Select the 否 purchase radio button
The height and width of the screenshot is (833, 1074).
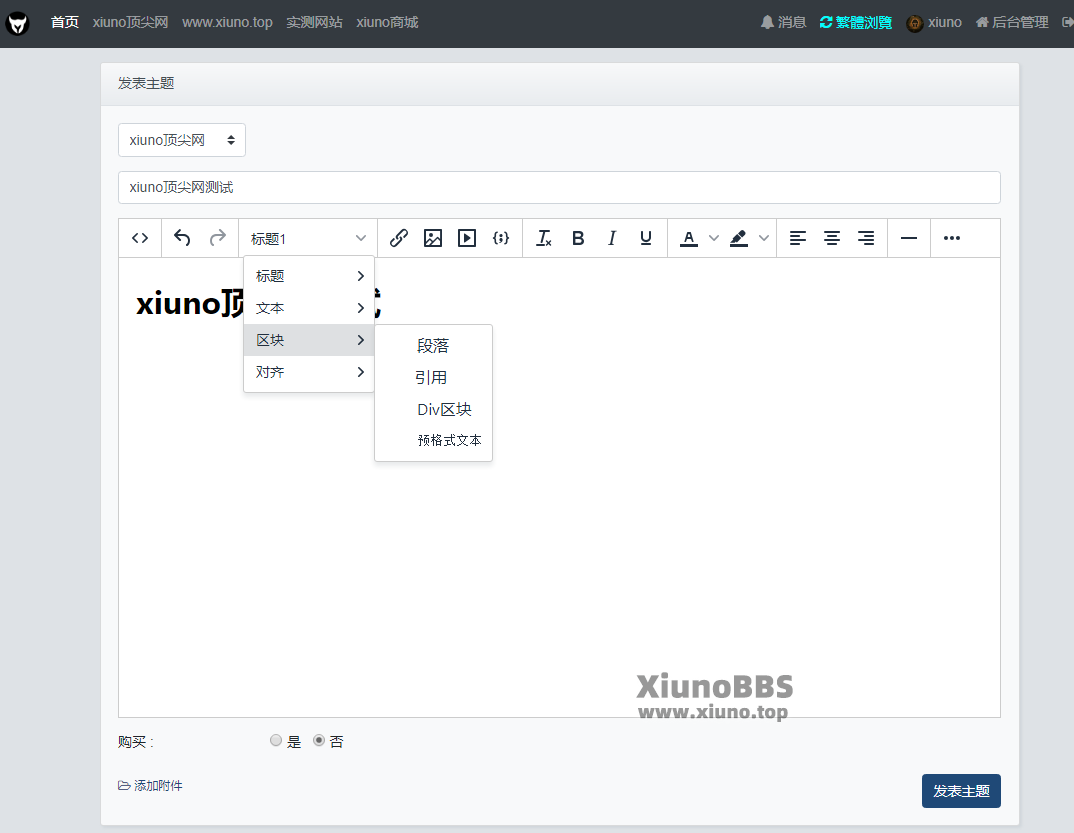pyautogui.click(x=319, y=741)
